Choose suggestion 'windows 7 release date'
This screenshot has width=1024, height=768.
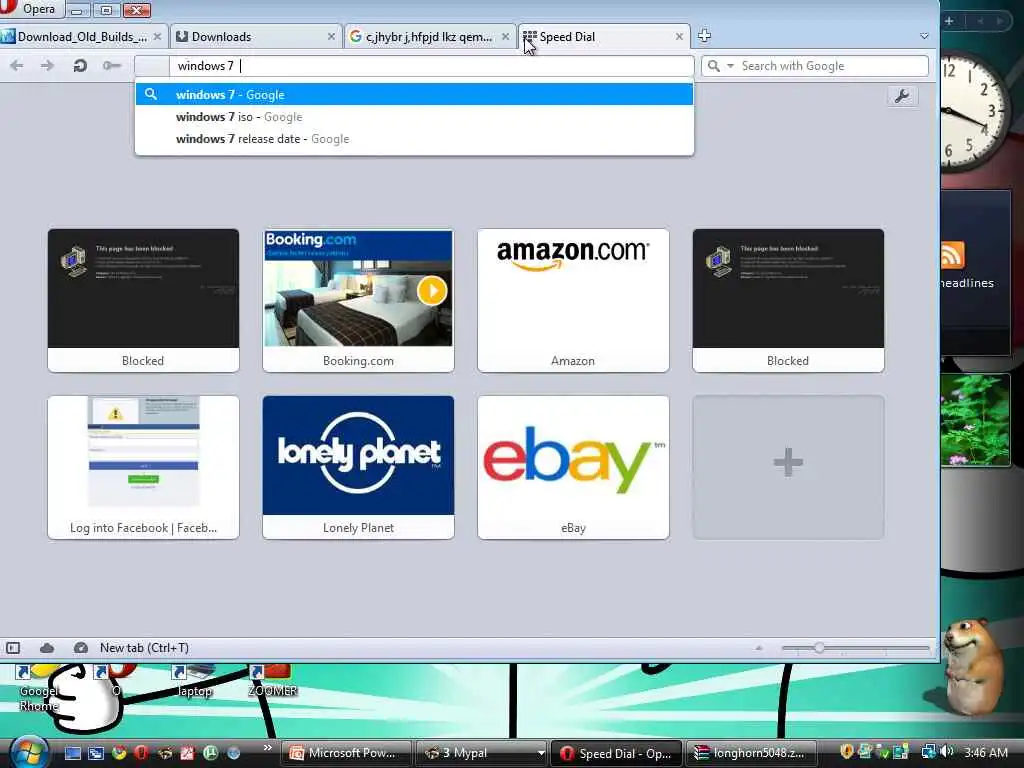point(414,139)
